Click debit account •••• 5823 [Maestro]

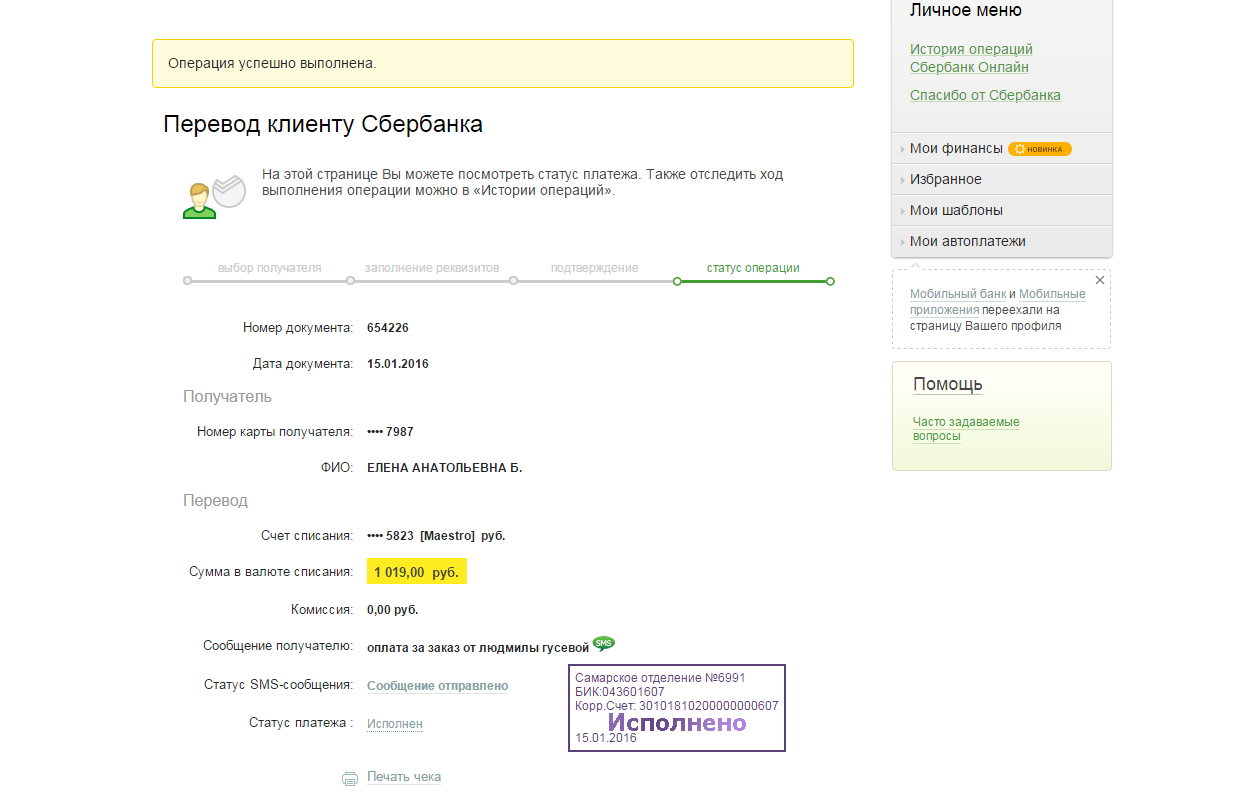[x=436, y=536]
